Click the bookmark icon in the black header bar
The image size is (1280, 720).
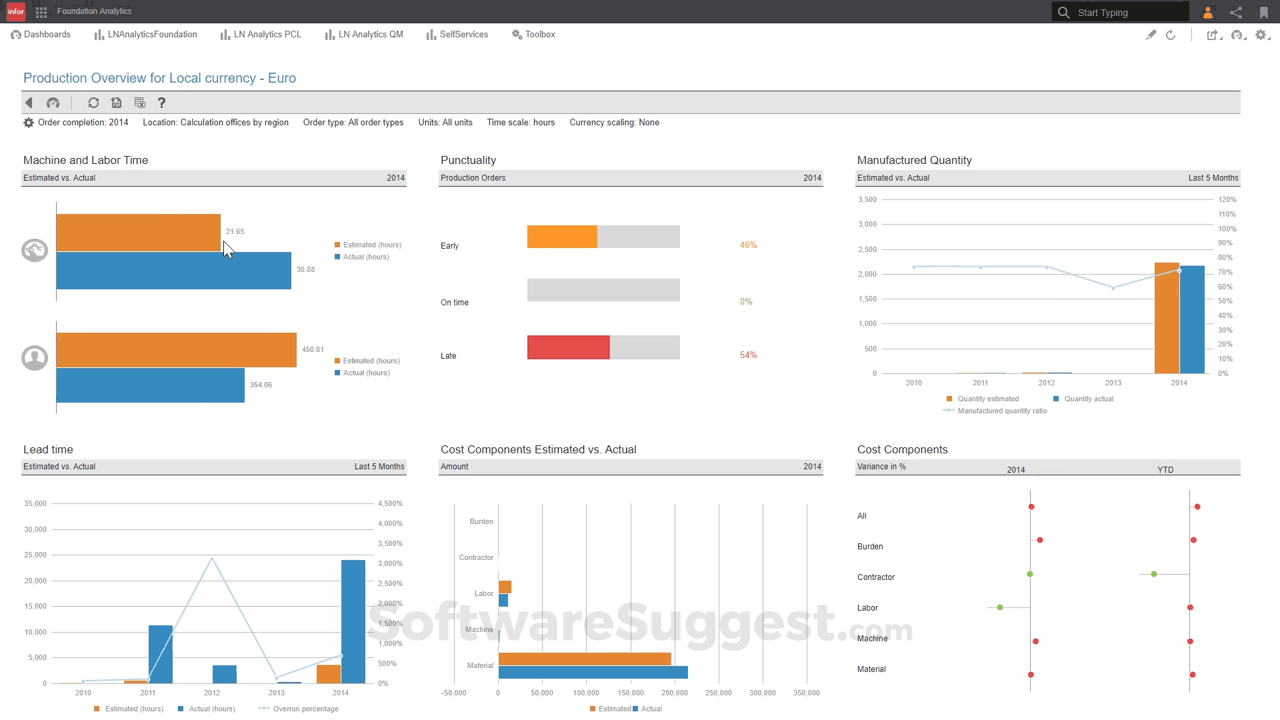1263,11
